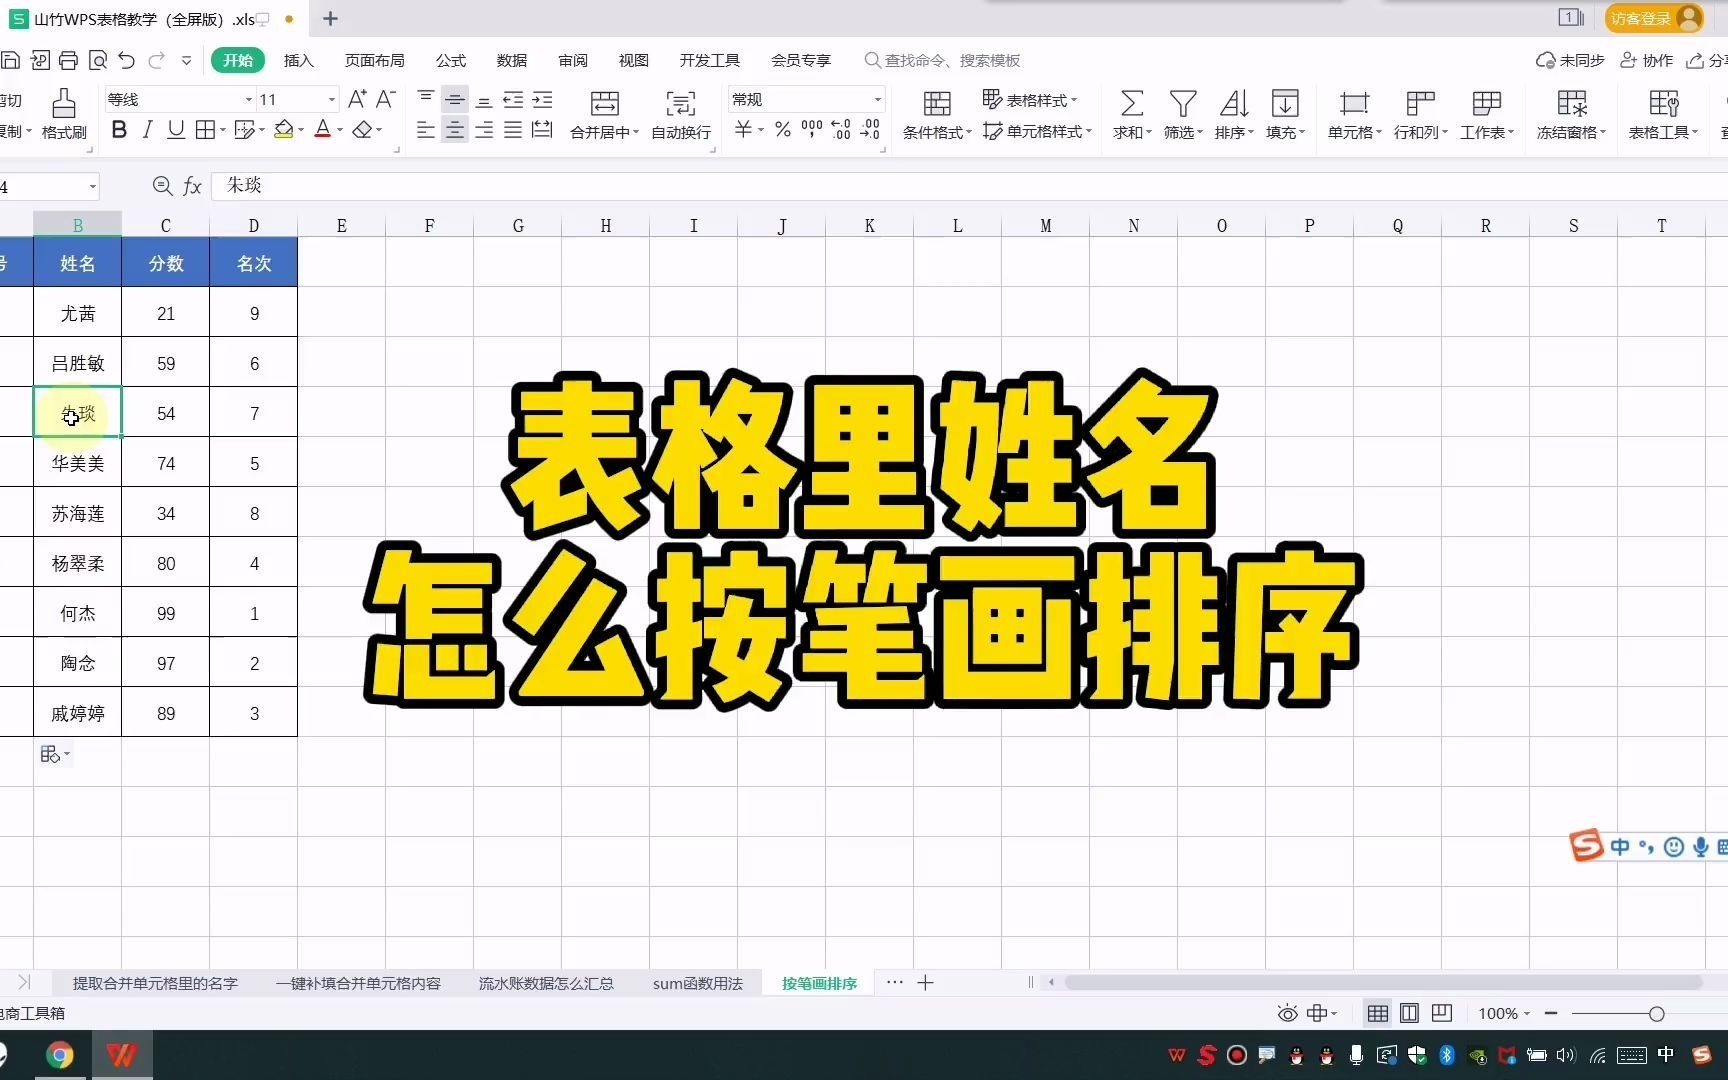Align text right

pos(484,130)
